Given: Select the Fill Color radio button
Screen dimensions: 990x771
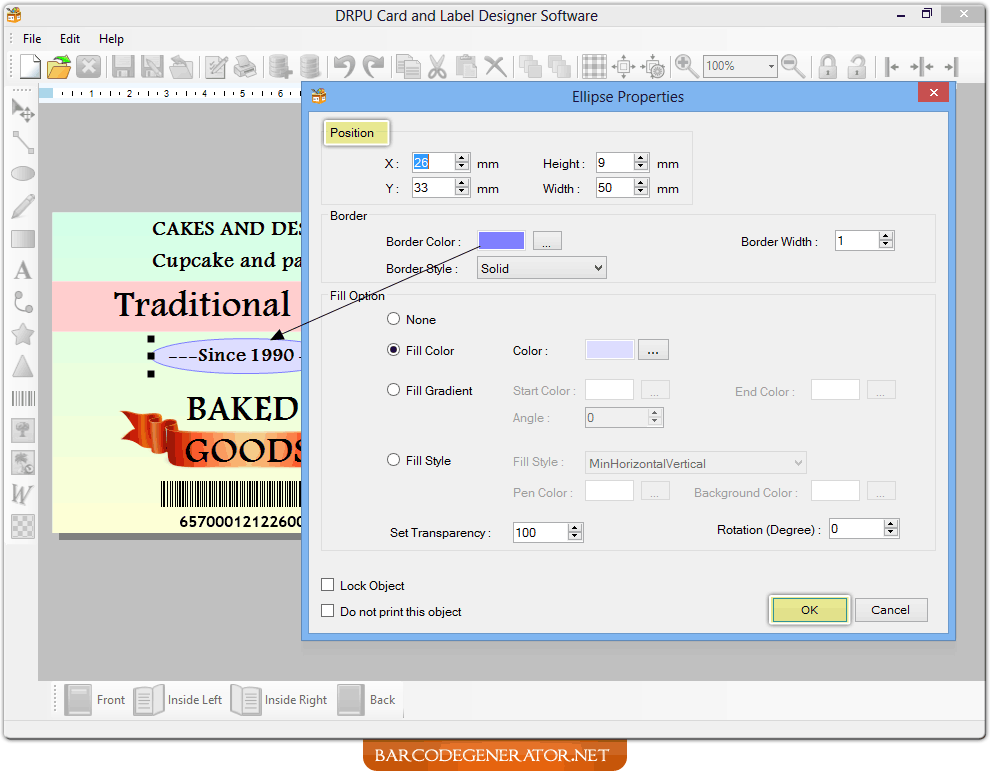Looking at the screenshot, I should [393, 350].
